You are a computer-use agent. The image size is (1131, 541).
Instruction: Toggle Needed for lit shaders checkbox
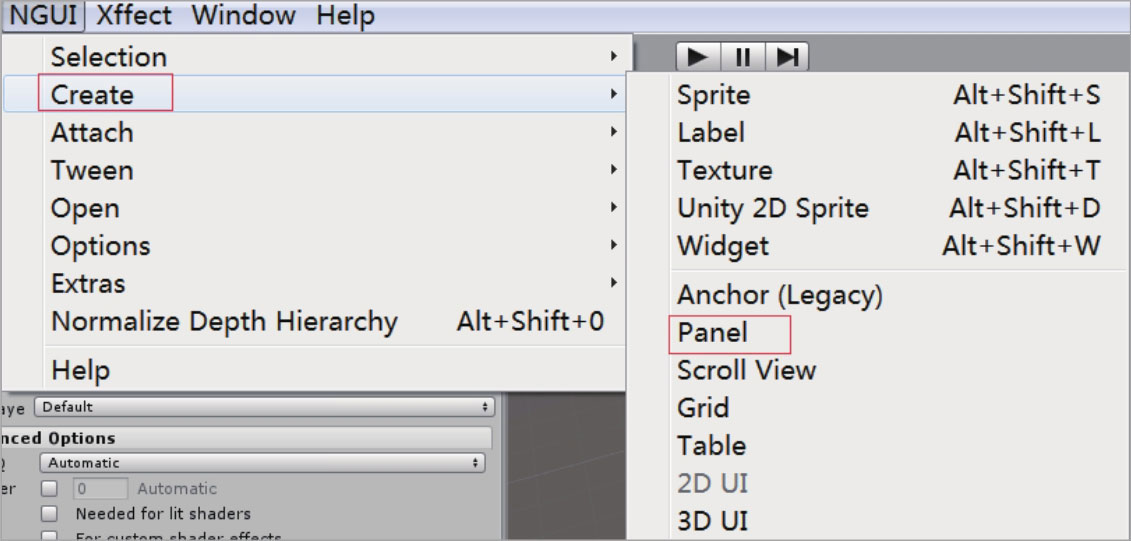coord(49,514)
